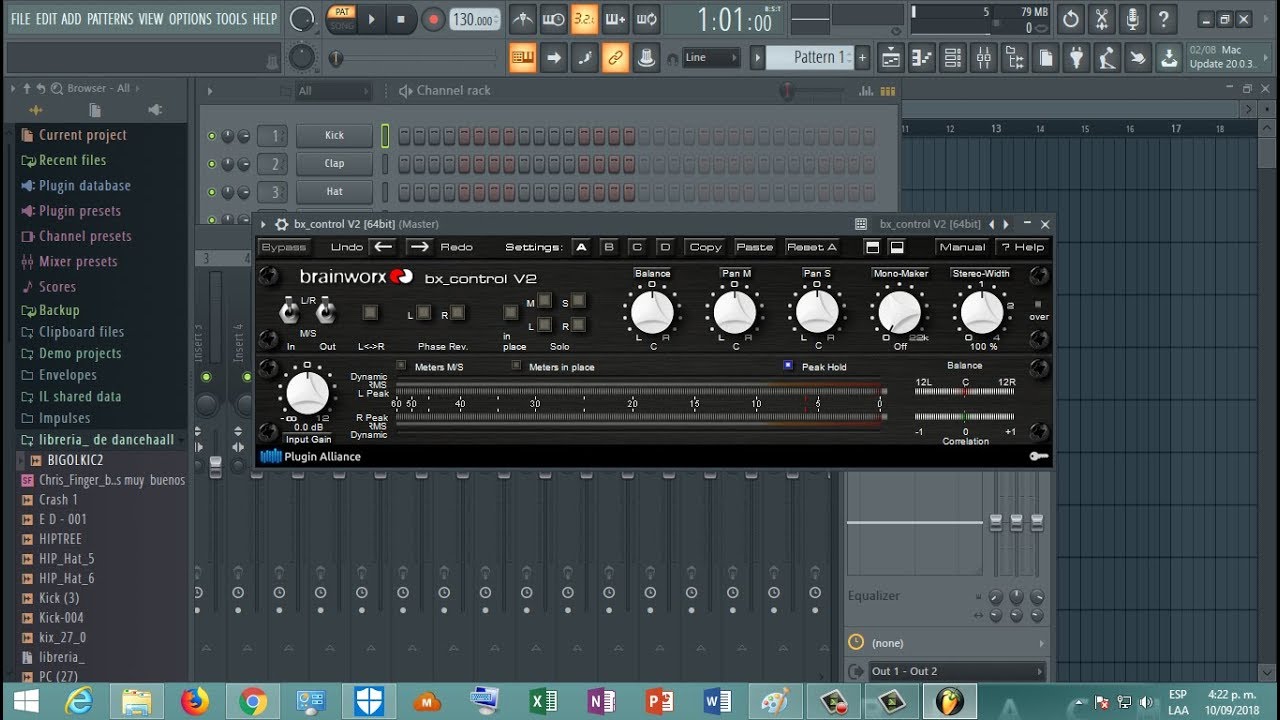
Task: Click Undo arrow in bx_control
Action: click(384, 247)
